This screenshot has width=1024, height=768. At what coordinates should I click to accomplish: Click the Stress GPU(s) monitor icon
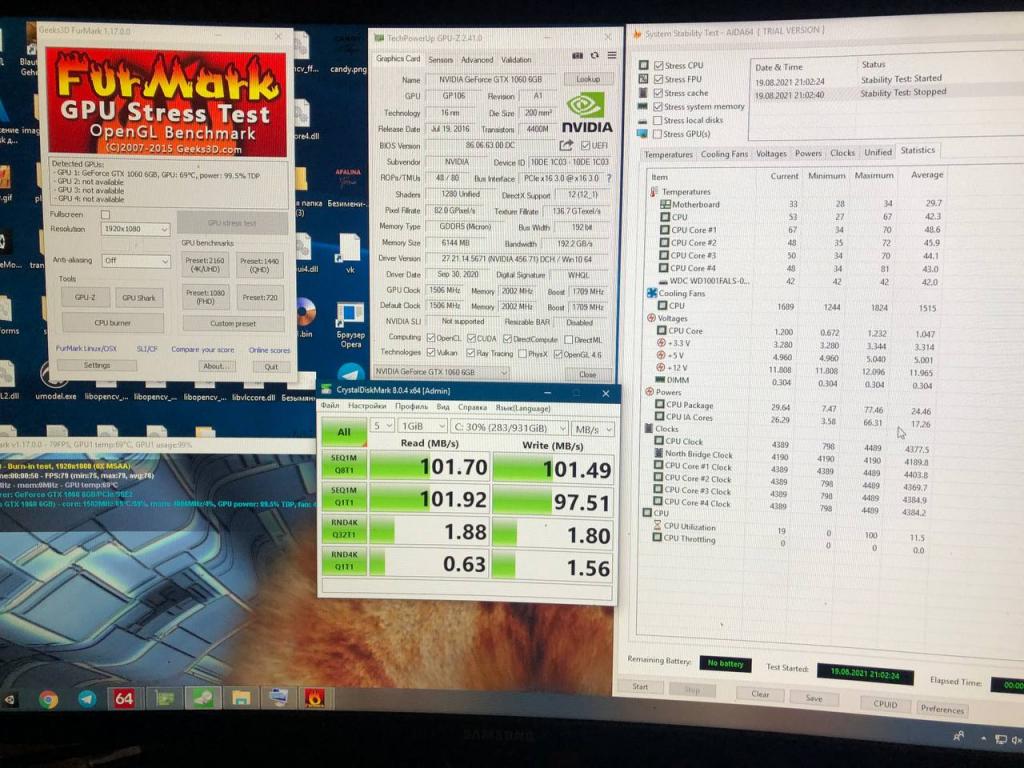(643, 134)
